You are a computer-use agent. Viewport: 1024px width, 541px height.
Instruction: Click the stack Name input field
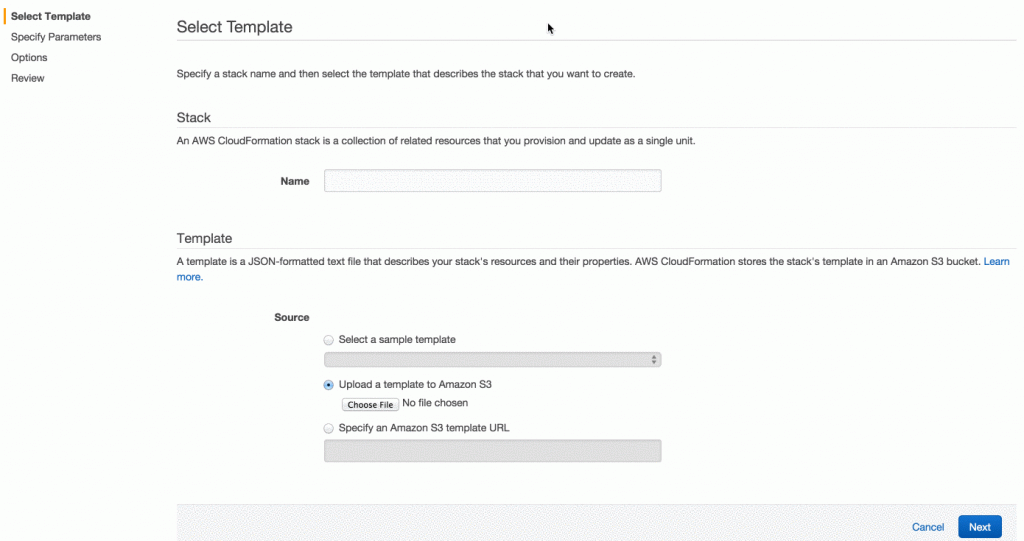492,181
